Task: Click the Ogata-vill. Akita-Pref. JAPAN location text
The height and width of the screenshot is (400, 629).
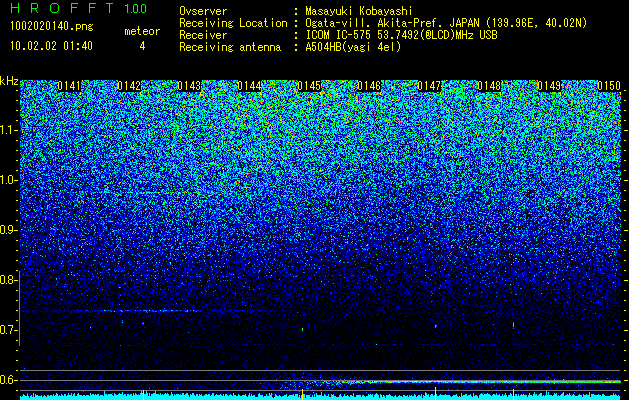Action: pos(446,23)
